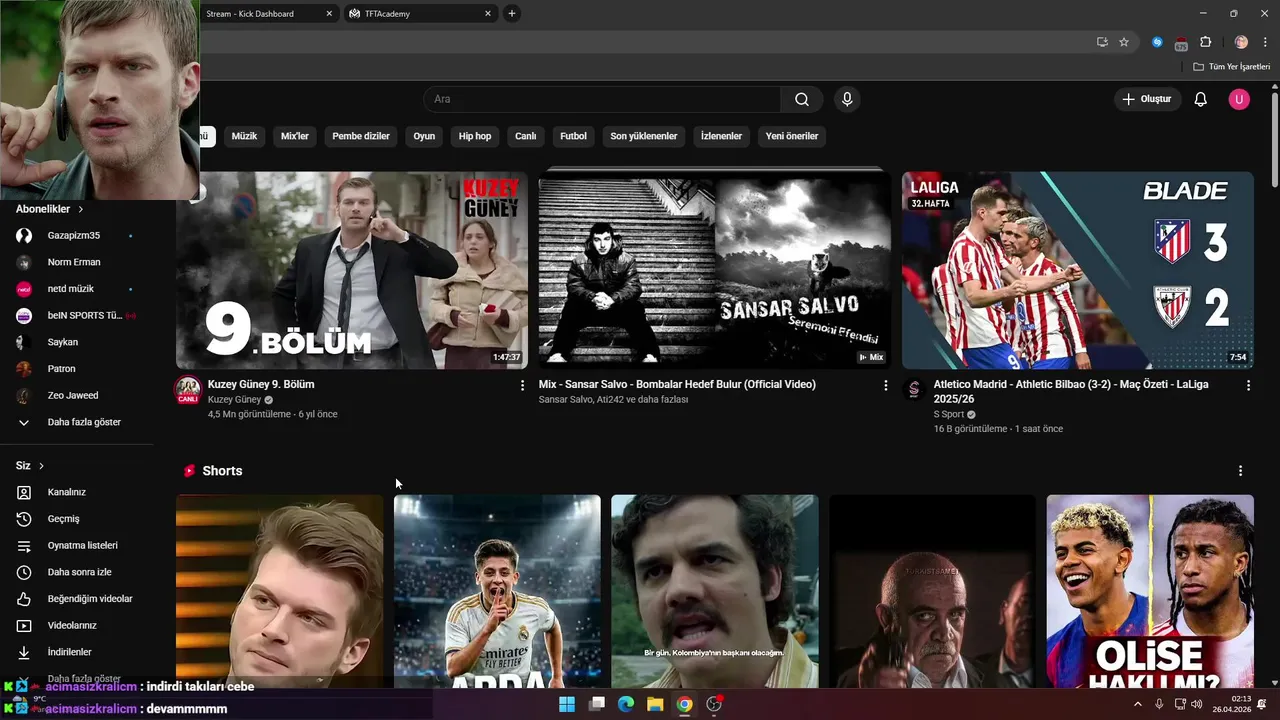Show hidden system tray icons
The image size is (1280, 720).
tap(1137, 704)
